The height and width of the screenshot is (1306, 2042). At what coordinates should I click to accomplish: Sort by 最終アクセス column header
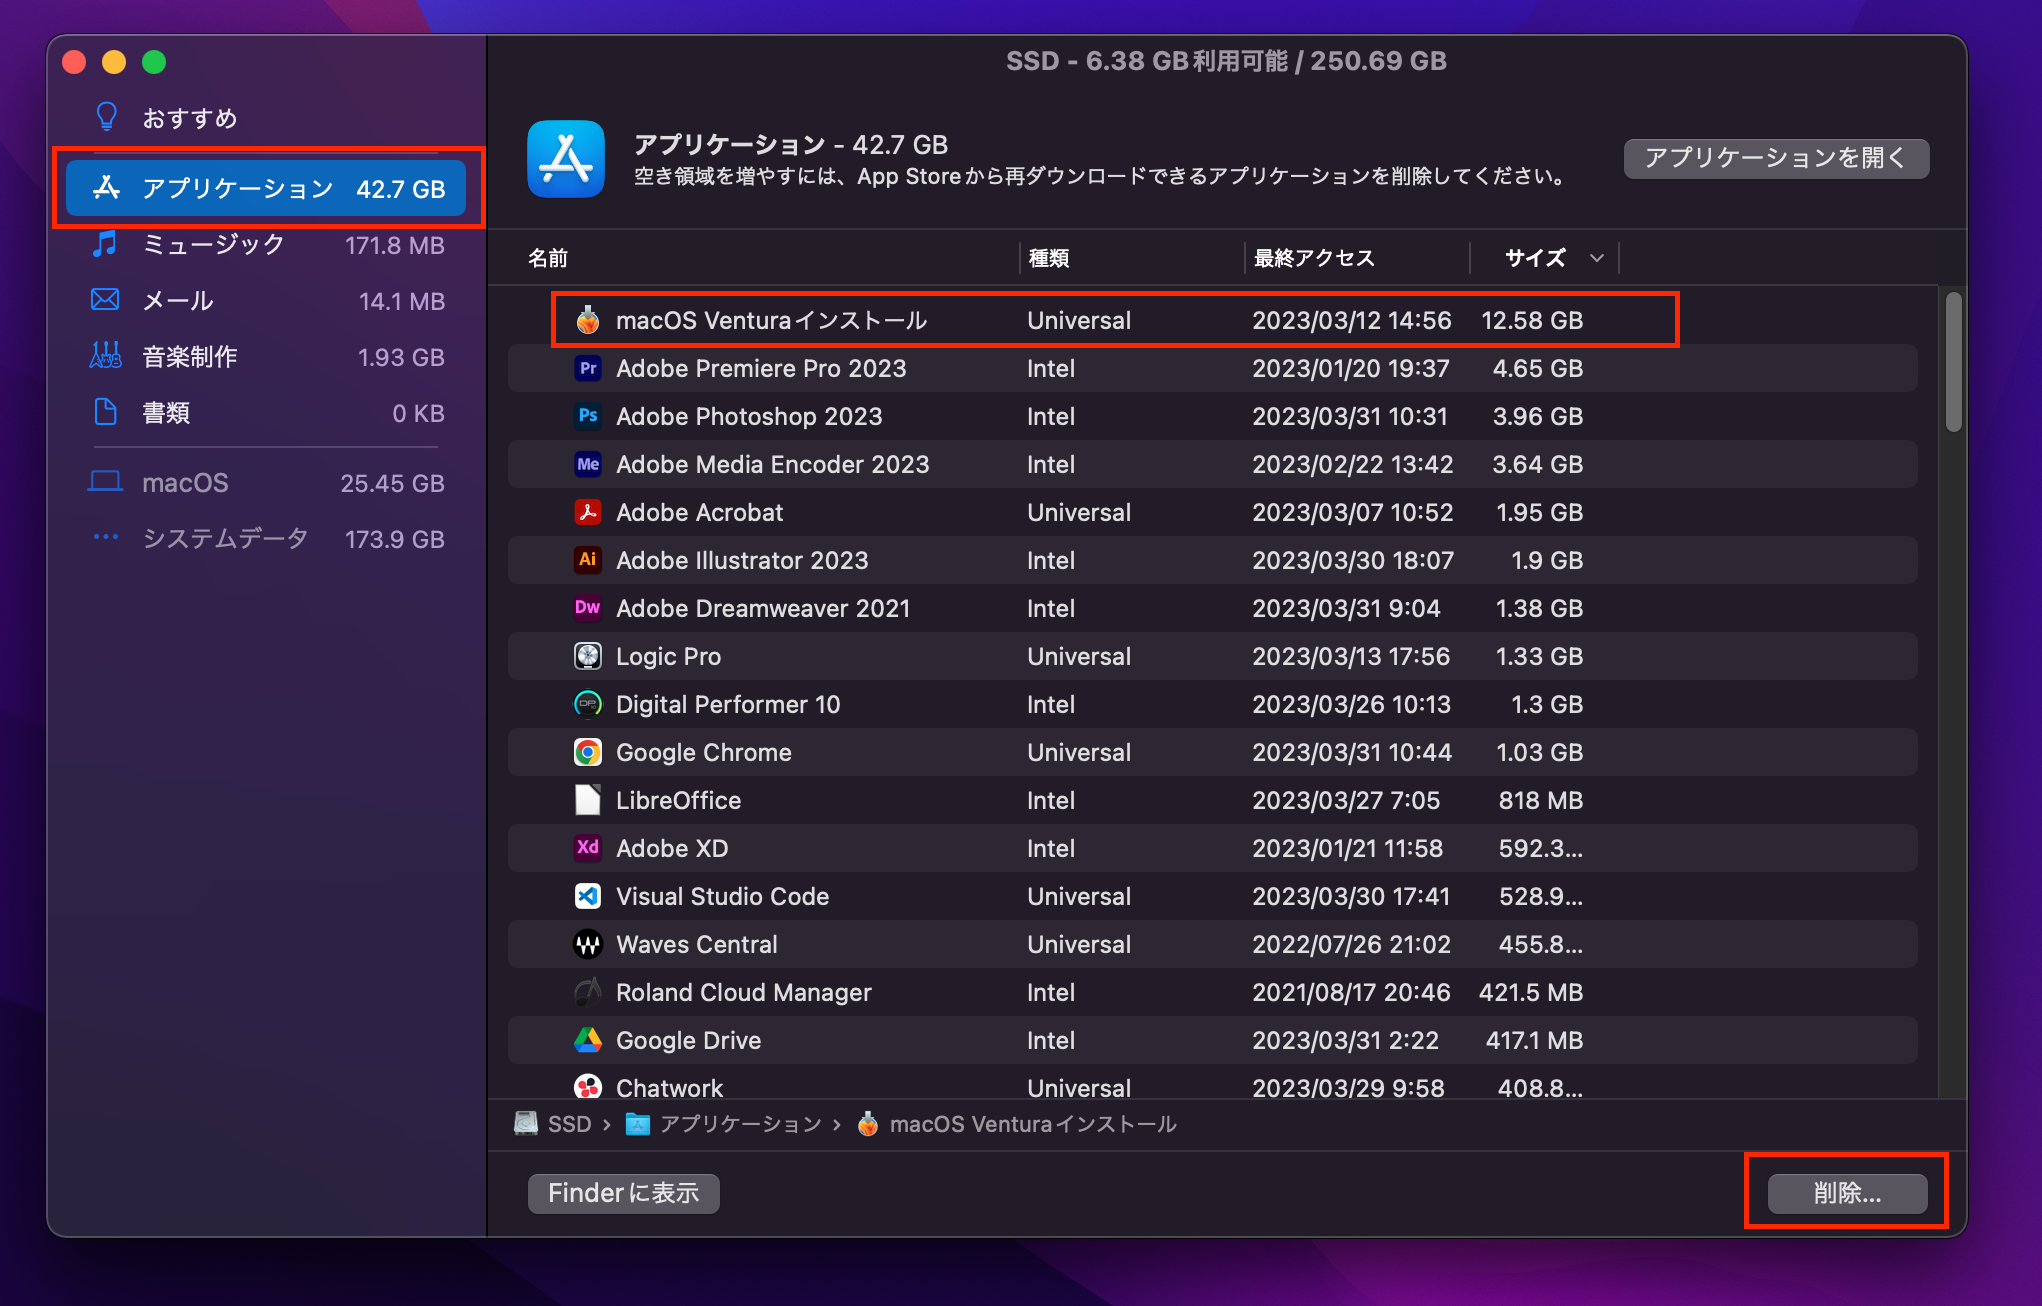(1314, 258)
